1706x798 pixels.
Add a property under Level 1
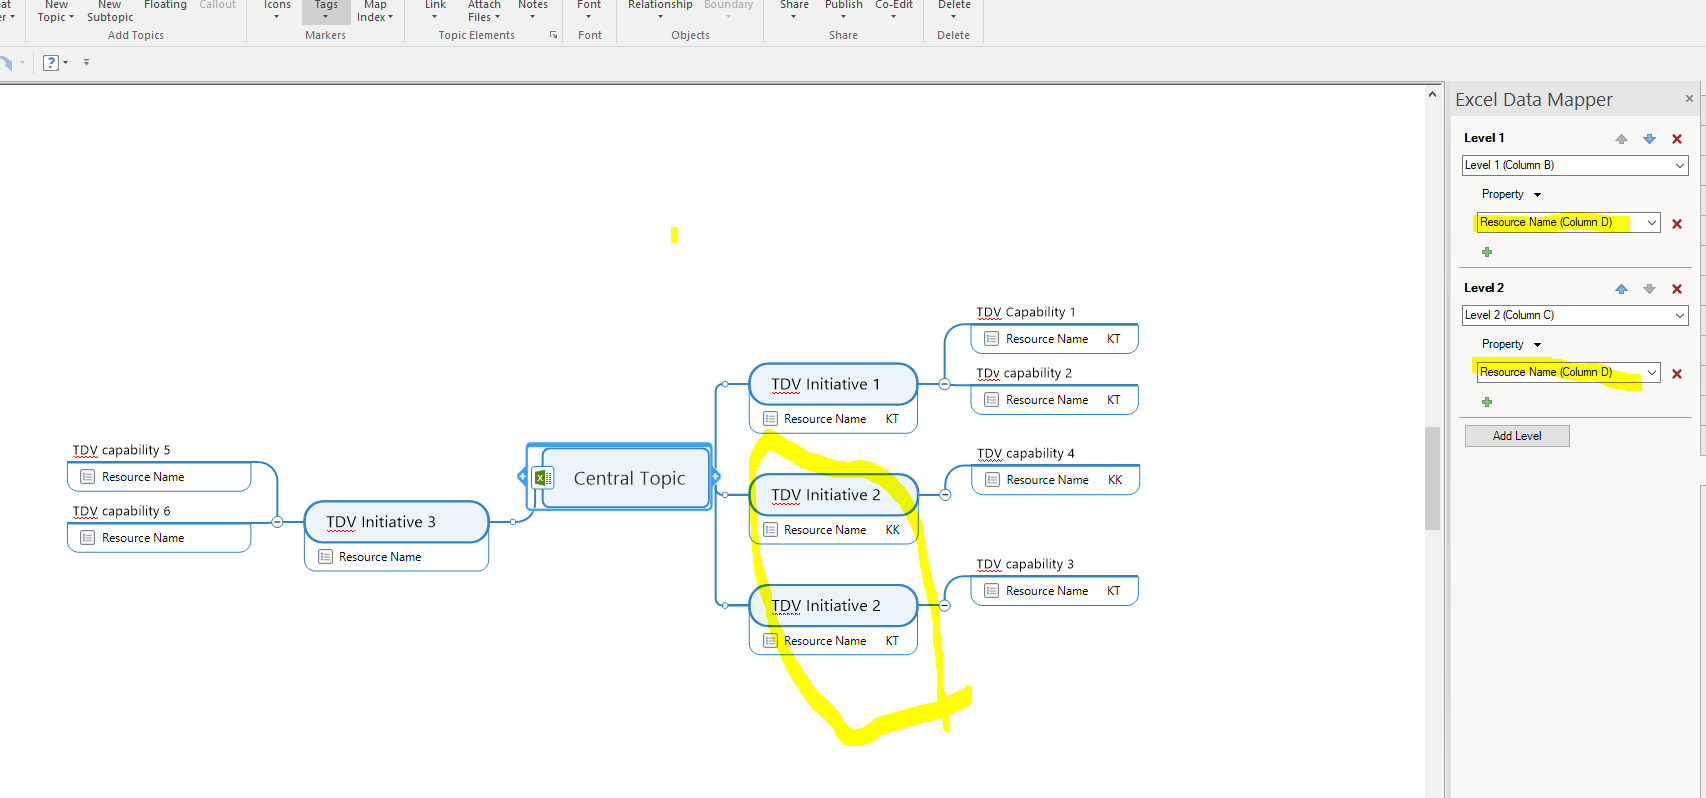click(x=1487, y=252)
